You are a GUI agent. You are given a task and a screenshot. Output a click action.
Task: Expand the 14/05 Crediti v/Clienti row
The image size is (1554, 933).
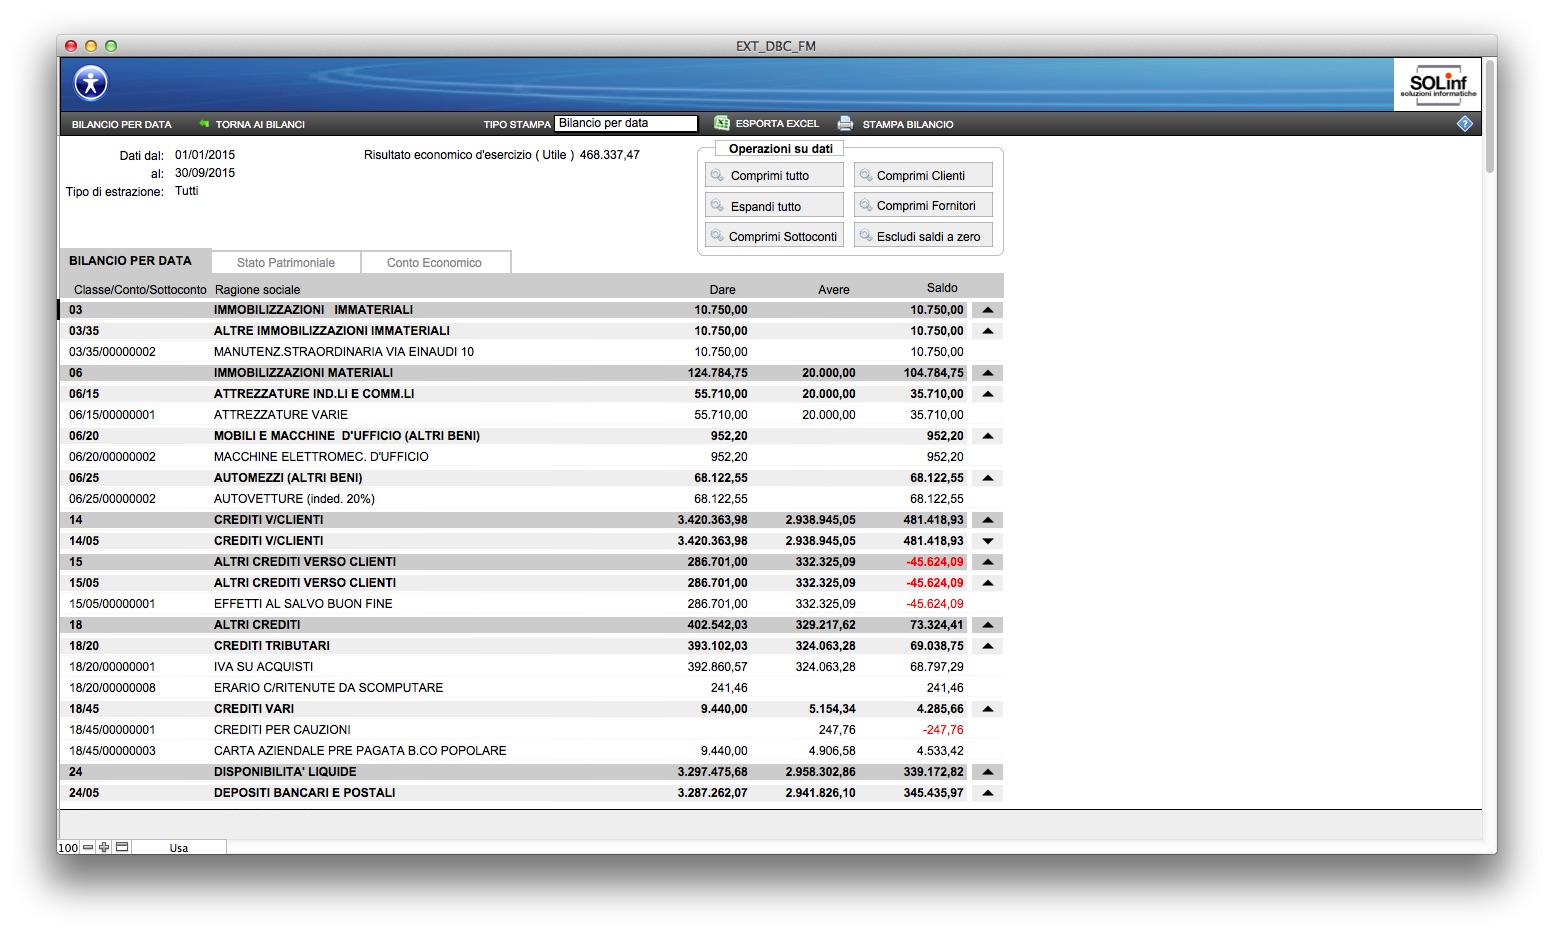[988, 541]
